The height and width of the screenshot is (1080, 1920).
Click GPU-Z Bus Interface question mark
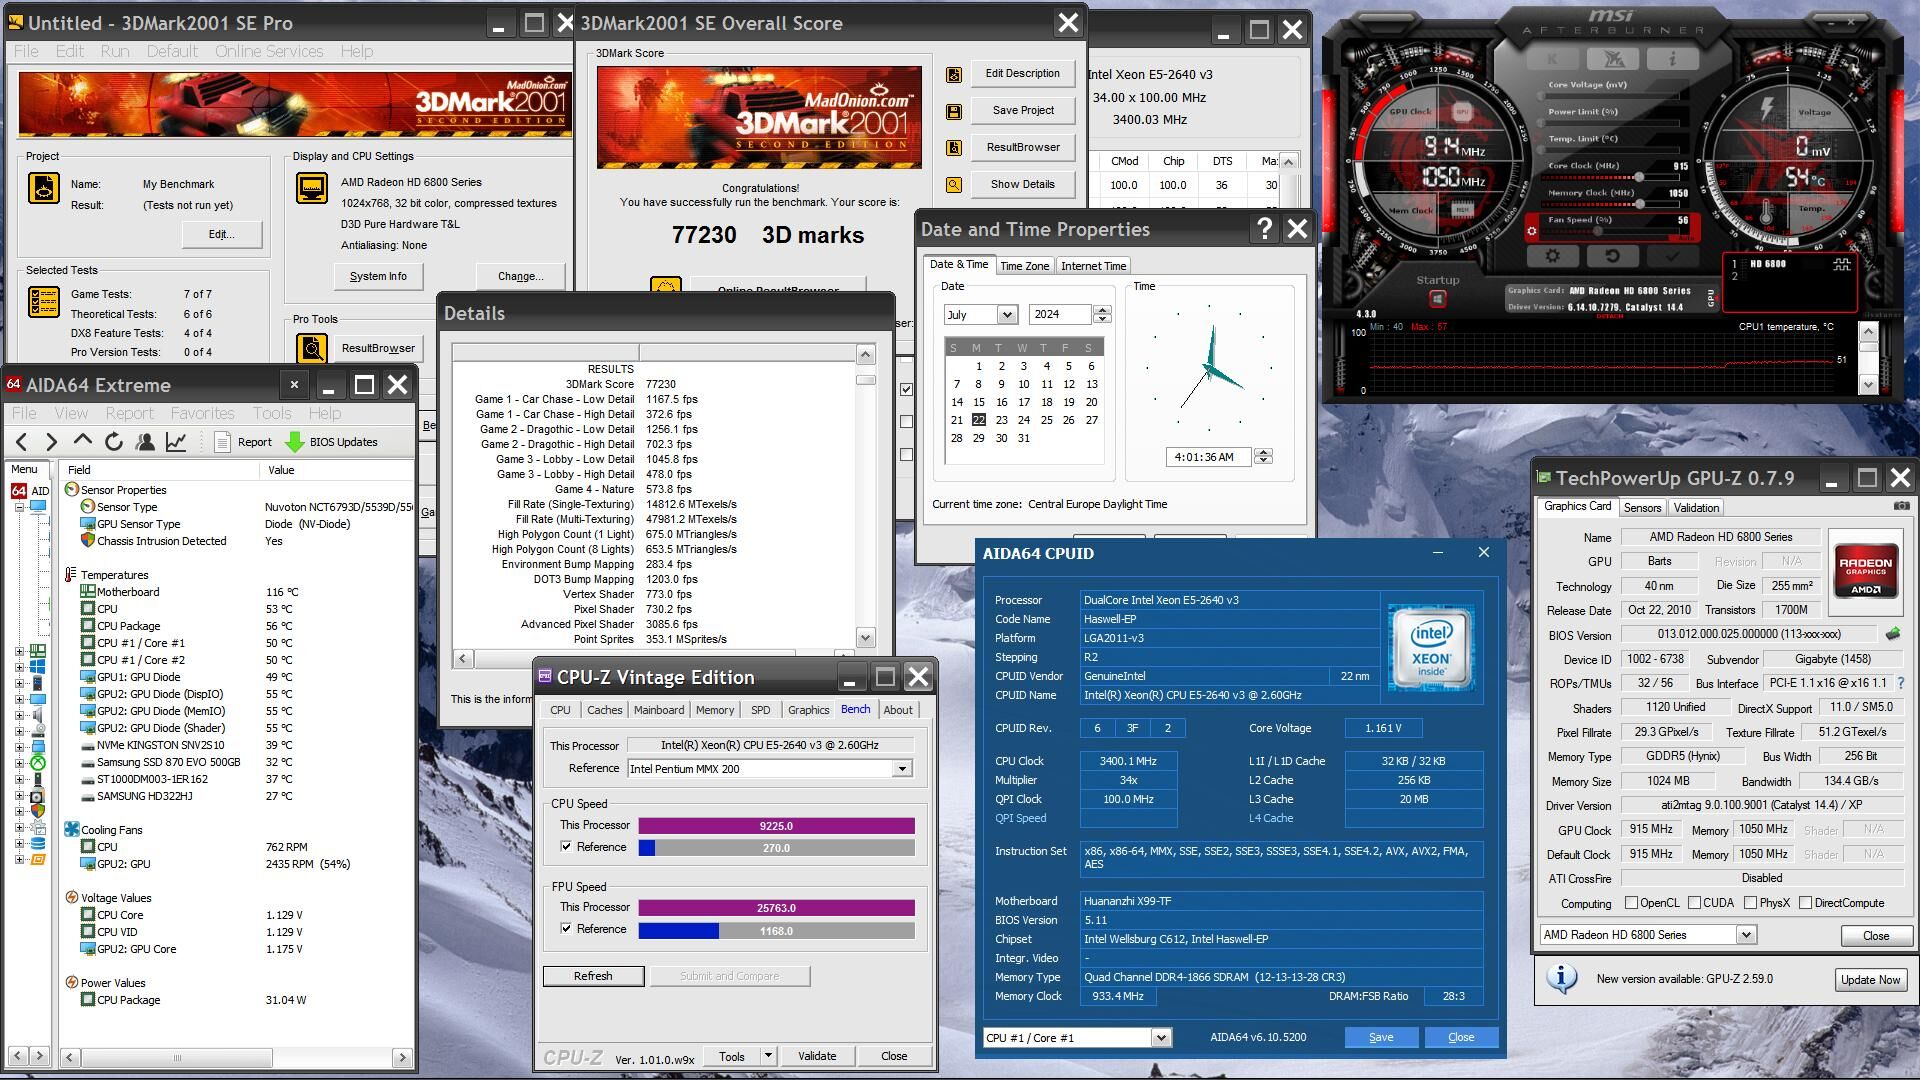[1901, 683]
